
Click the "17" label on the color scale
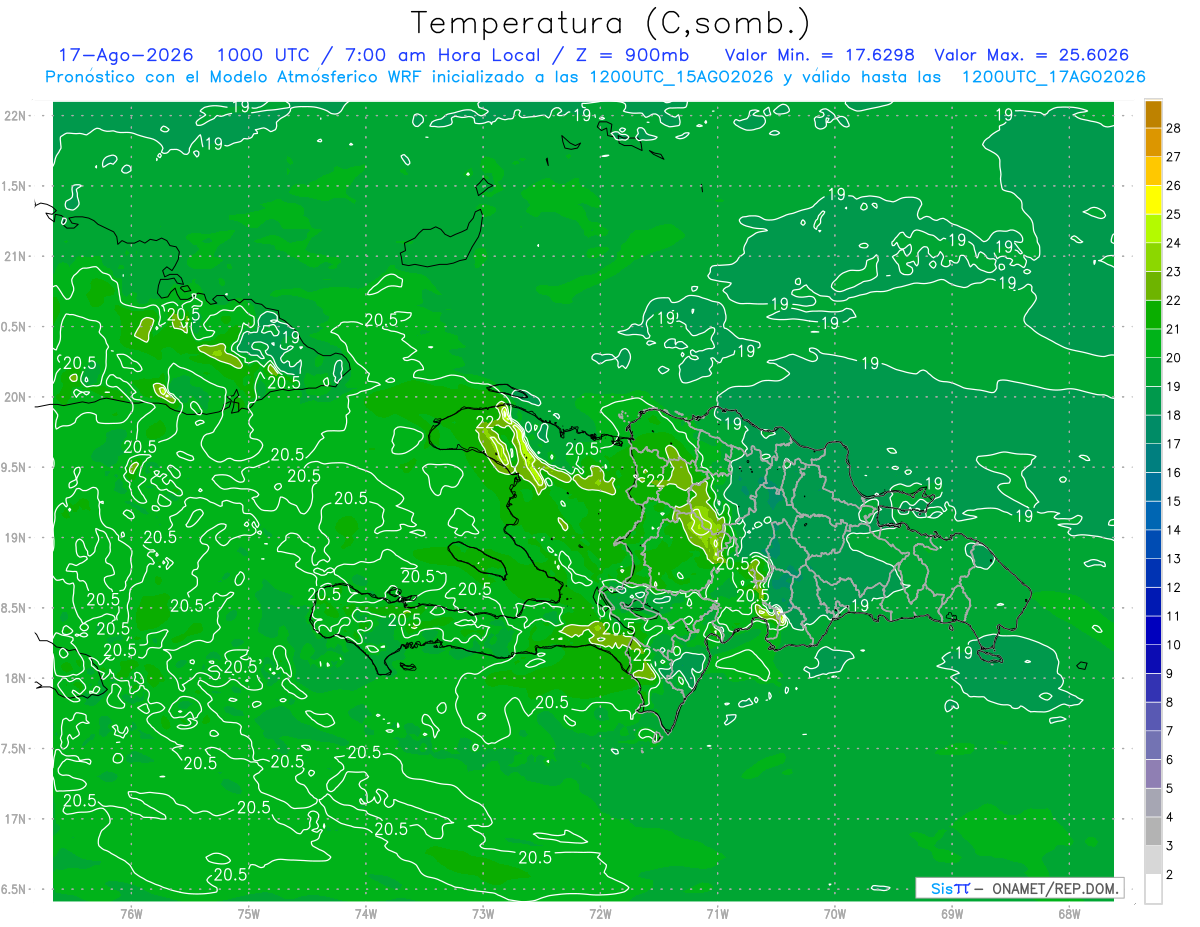point(1173,443)
